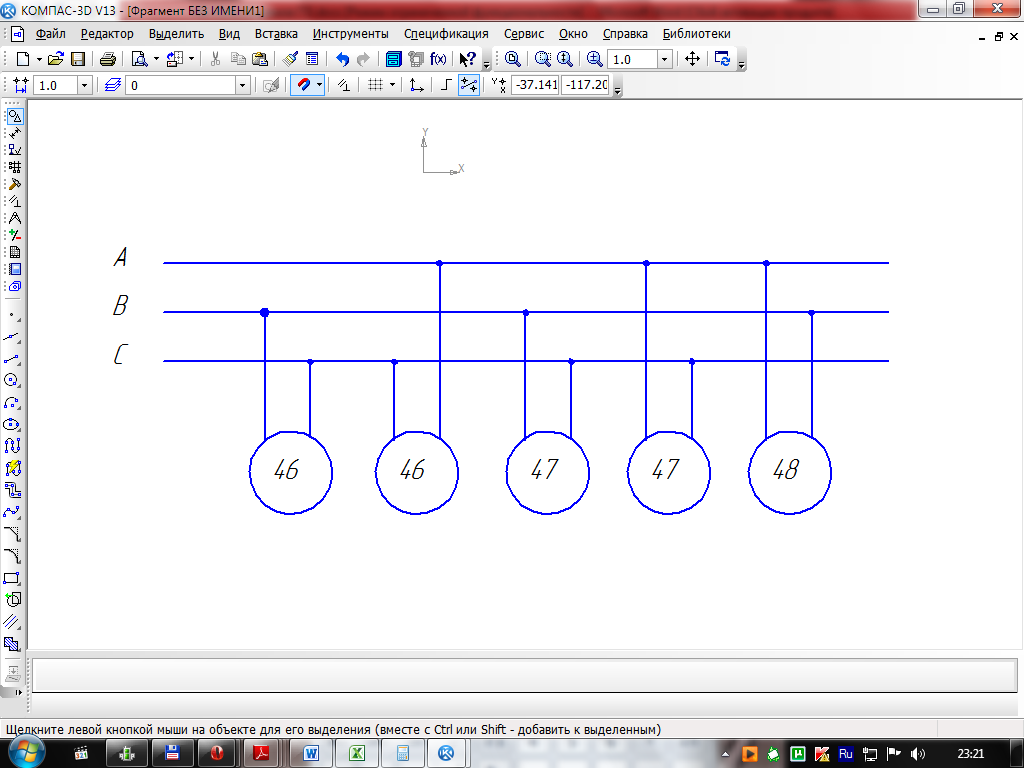Expand the New document dropdown arrow
The width and height of the screenshot is (1024, 768).
(39, 59)
